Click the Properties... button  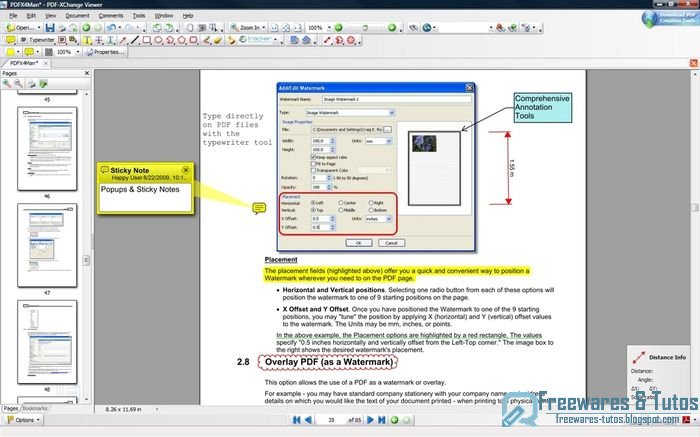tap(106, 52)
